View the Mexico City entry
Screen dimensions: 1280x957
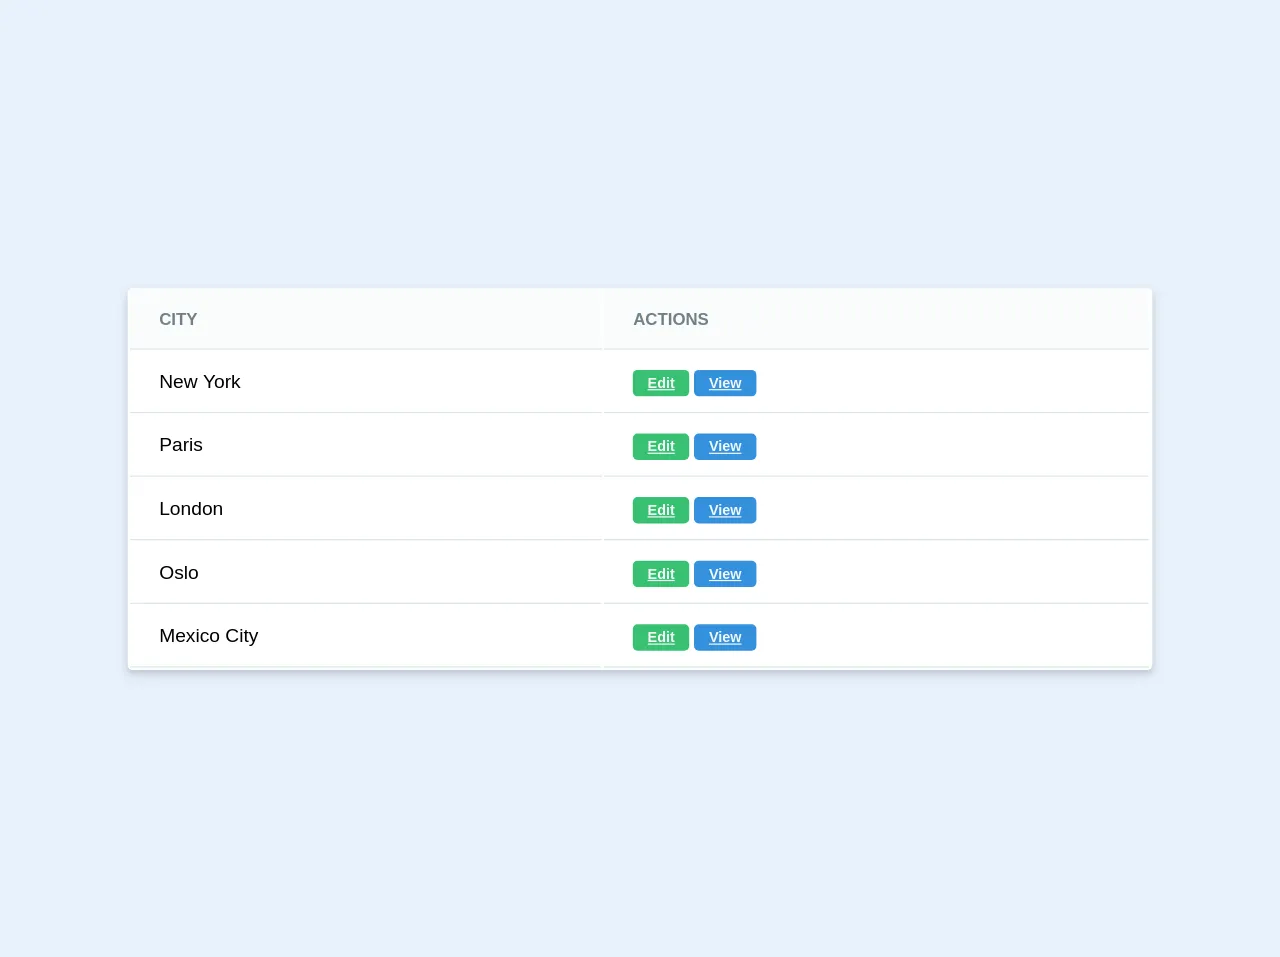[x=725, y=637]
